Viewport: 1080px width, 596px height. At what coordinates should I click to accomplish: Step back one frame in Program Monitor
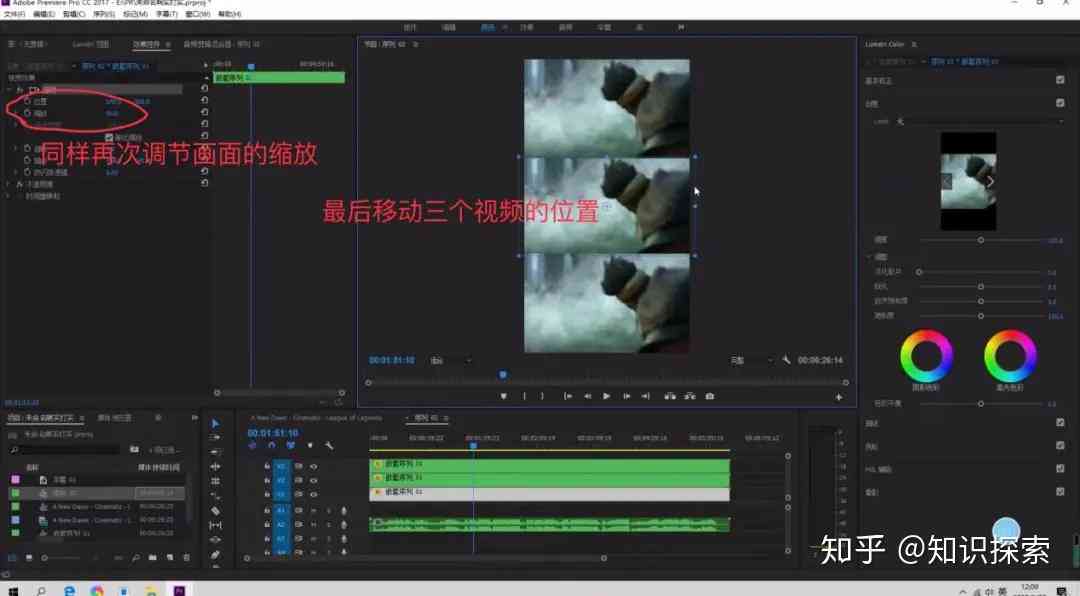point(588,396)
